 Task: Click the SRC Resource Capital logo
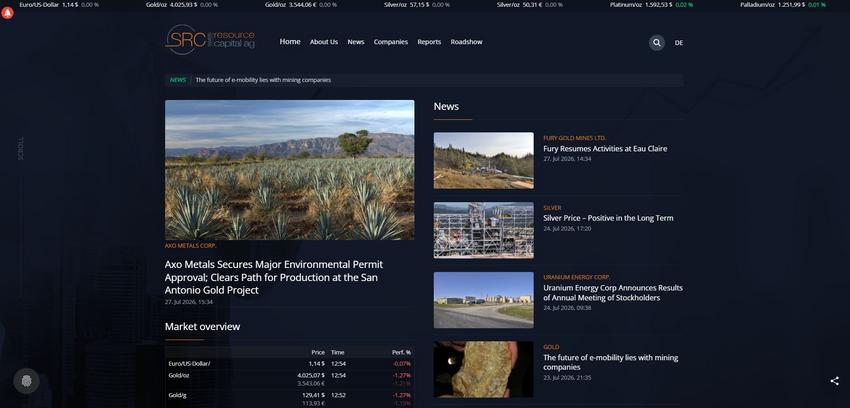[x=210, y=40]
